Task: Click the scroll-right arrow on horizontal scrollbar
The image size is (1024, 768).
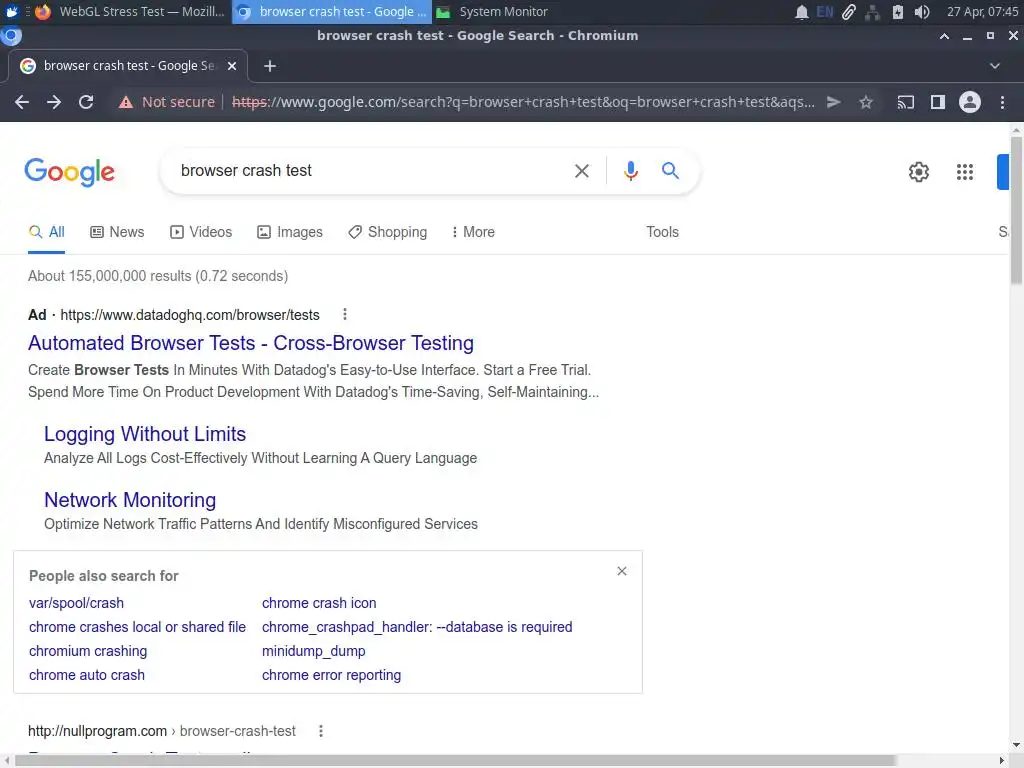Action: 1002,761
